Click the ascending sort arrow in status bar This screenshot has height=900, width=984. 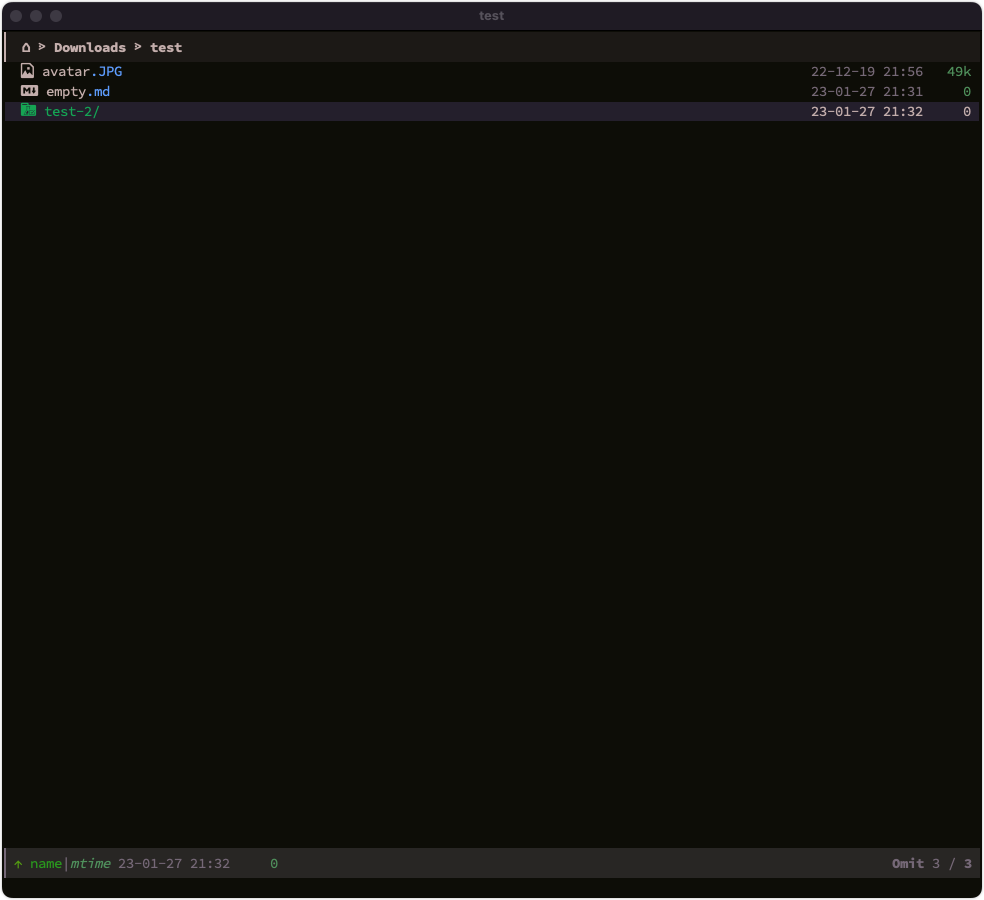[x=18, y=864]
